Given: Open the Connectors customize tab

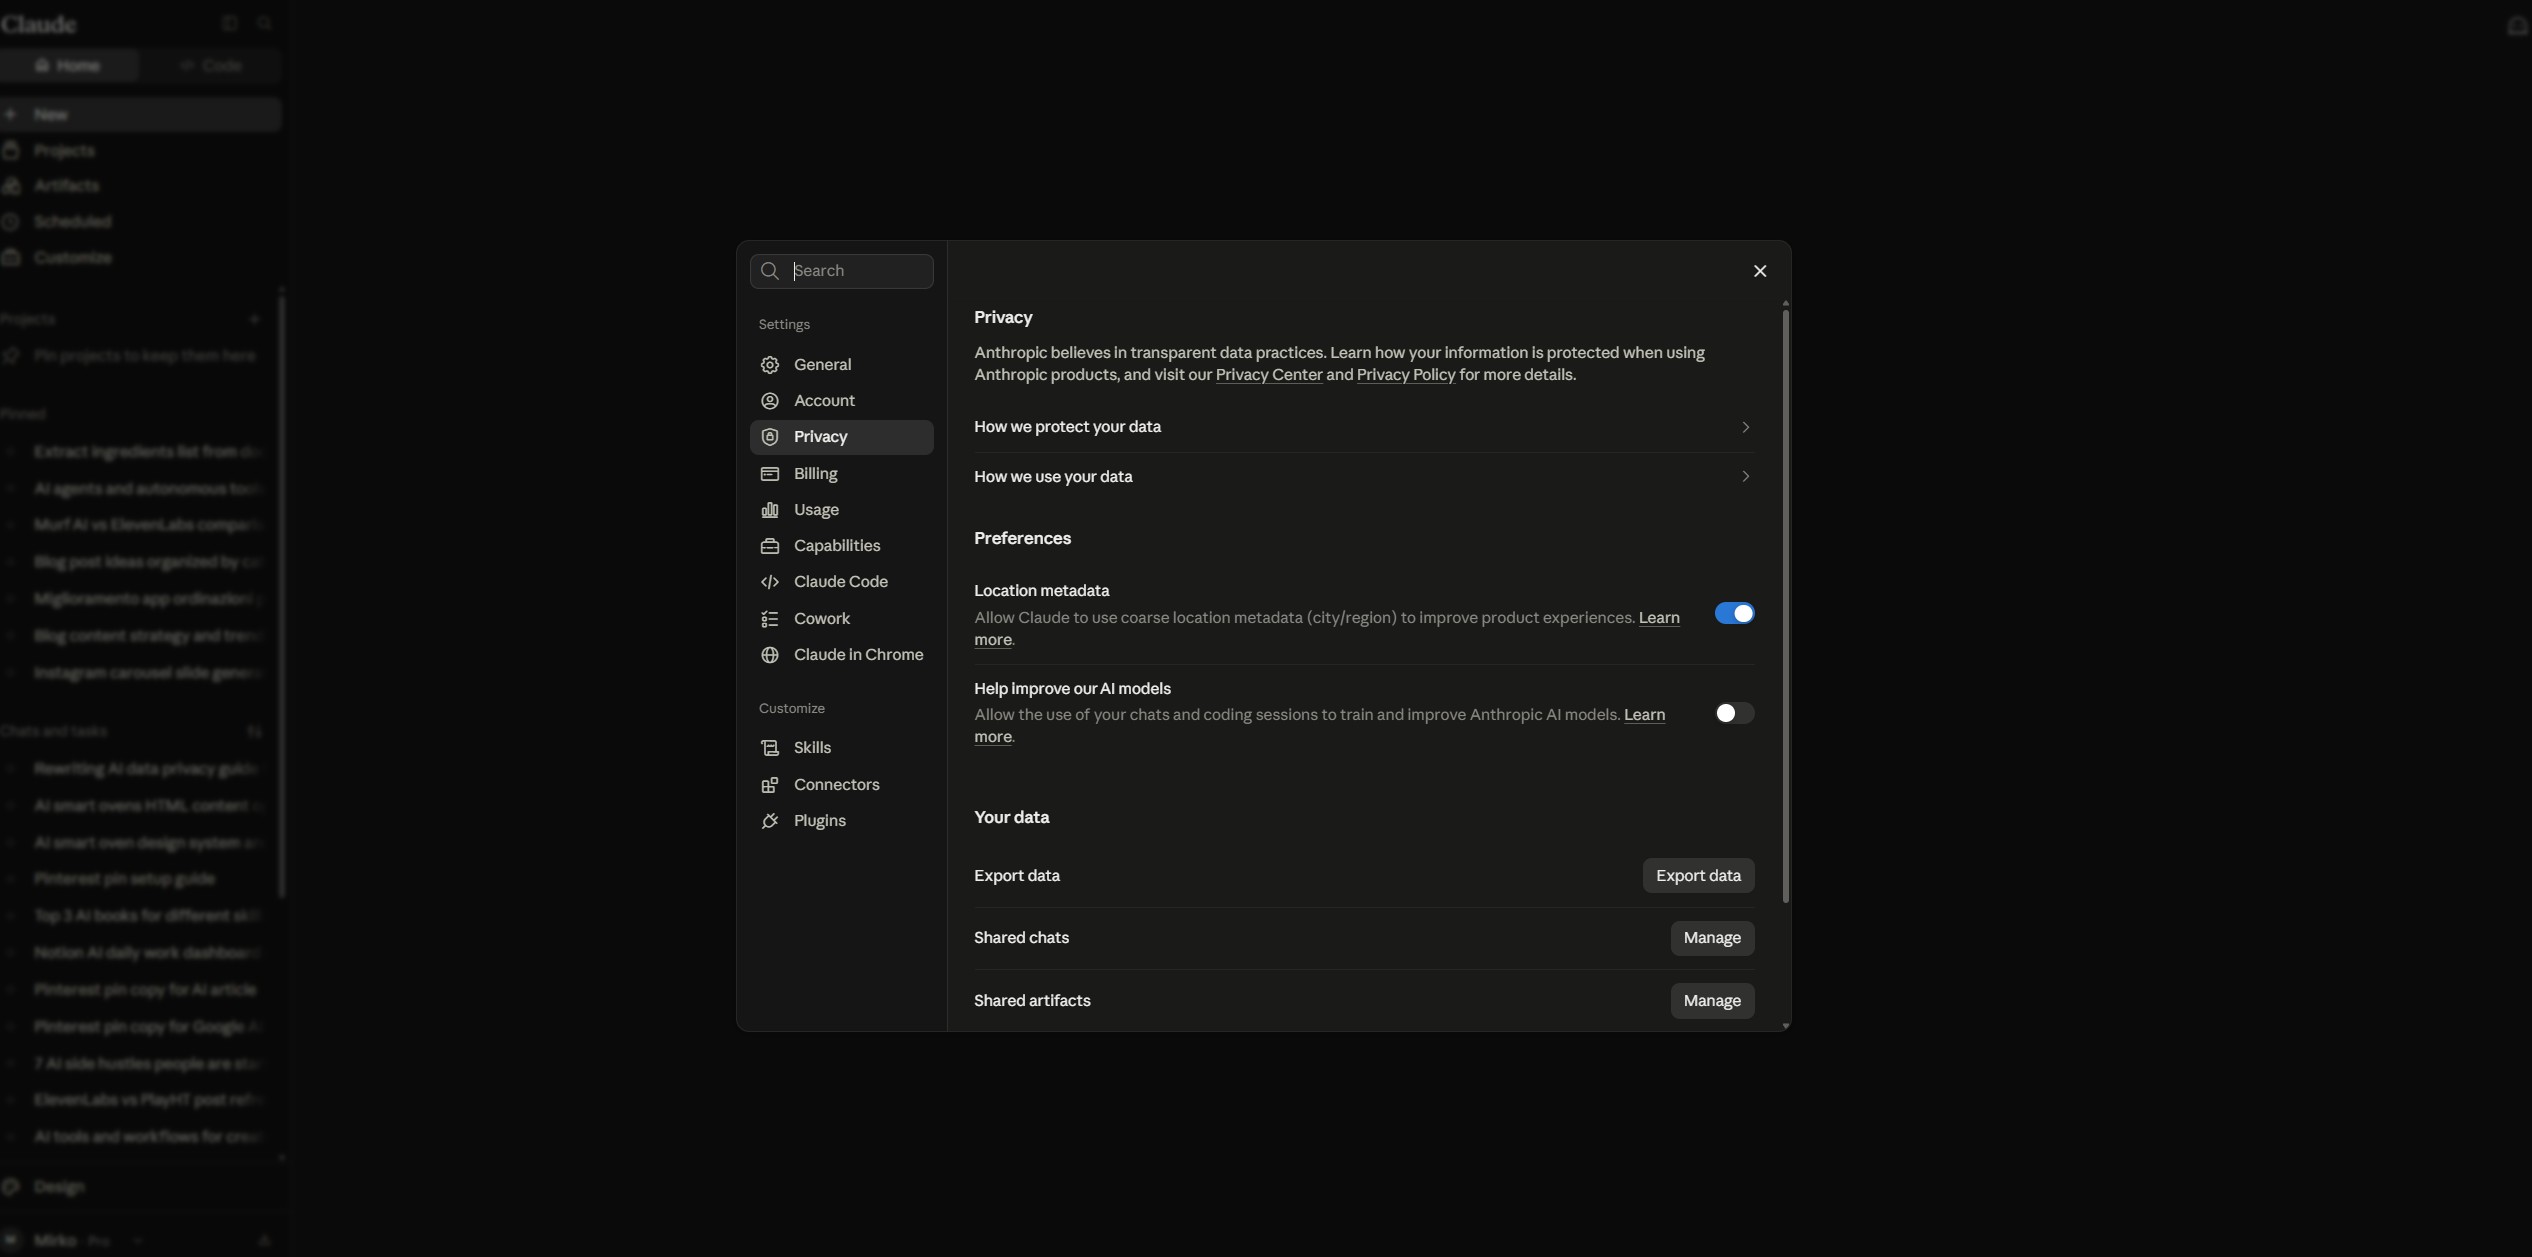Looking at the screenshot, I should [x=841, y=785].
